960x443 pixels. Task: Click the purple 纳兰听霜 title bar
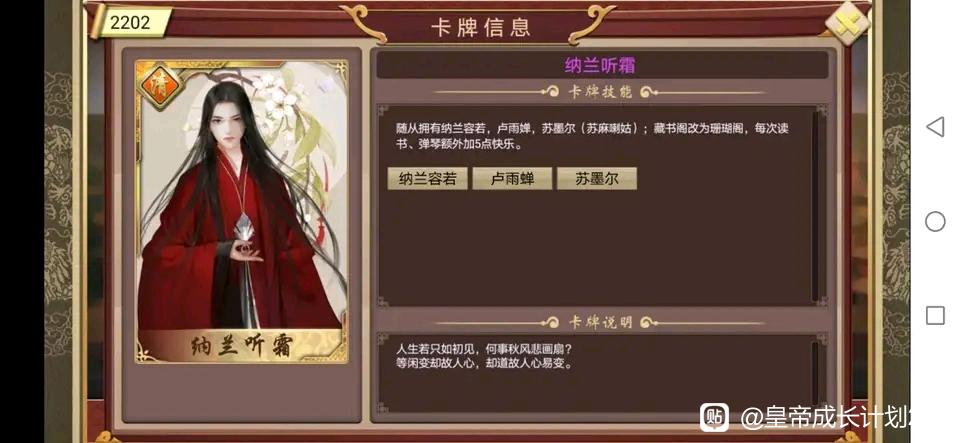[x=602, y=65]
